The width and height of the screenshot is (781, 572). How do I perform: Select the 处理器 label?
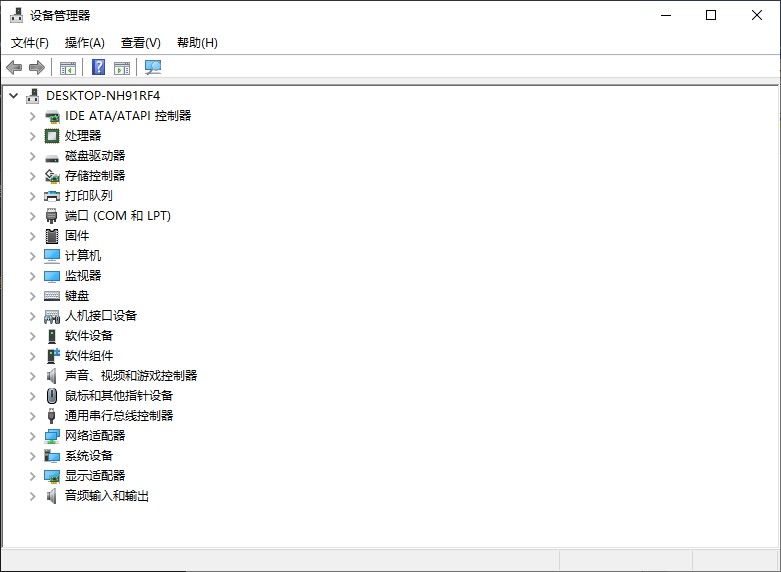tap(83, 136)
